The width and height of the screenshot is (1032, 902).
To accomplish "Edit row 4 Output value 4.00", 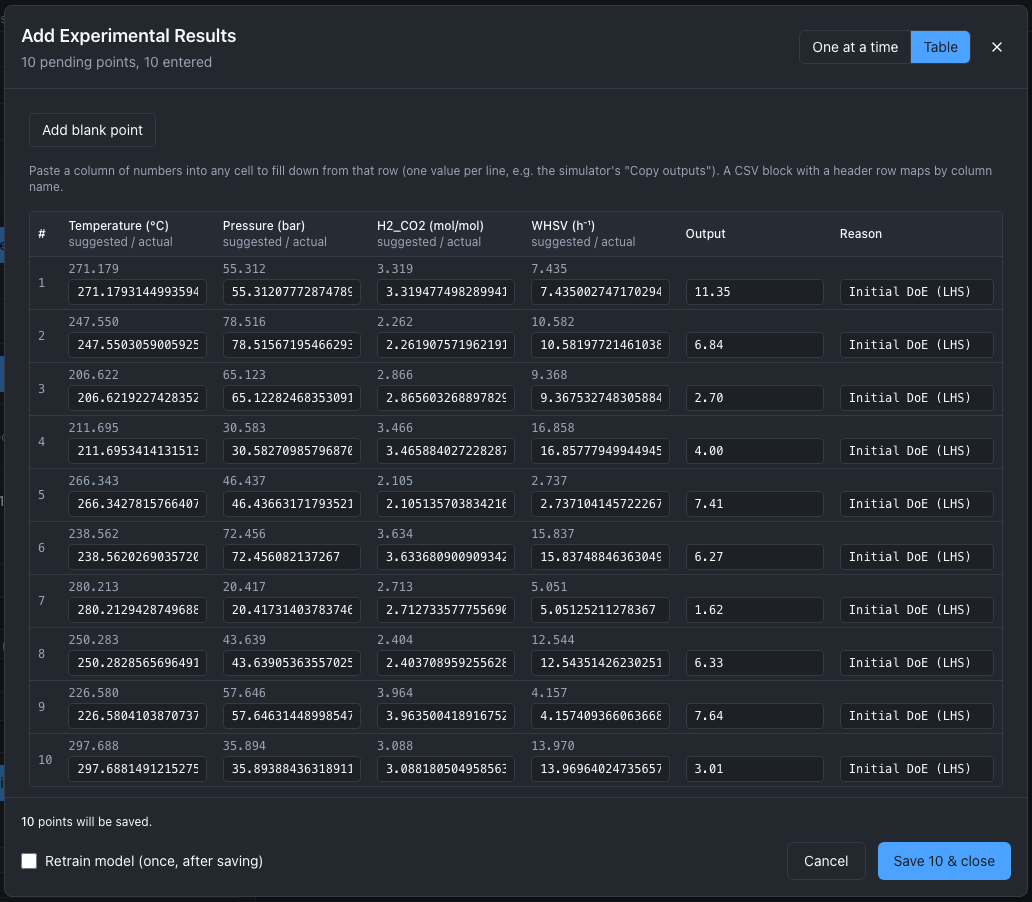I will [x=754, y=451].
